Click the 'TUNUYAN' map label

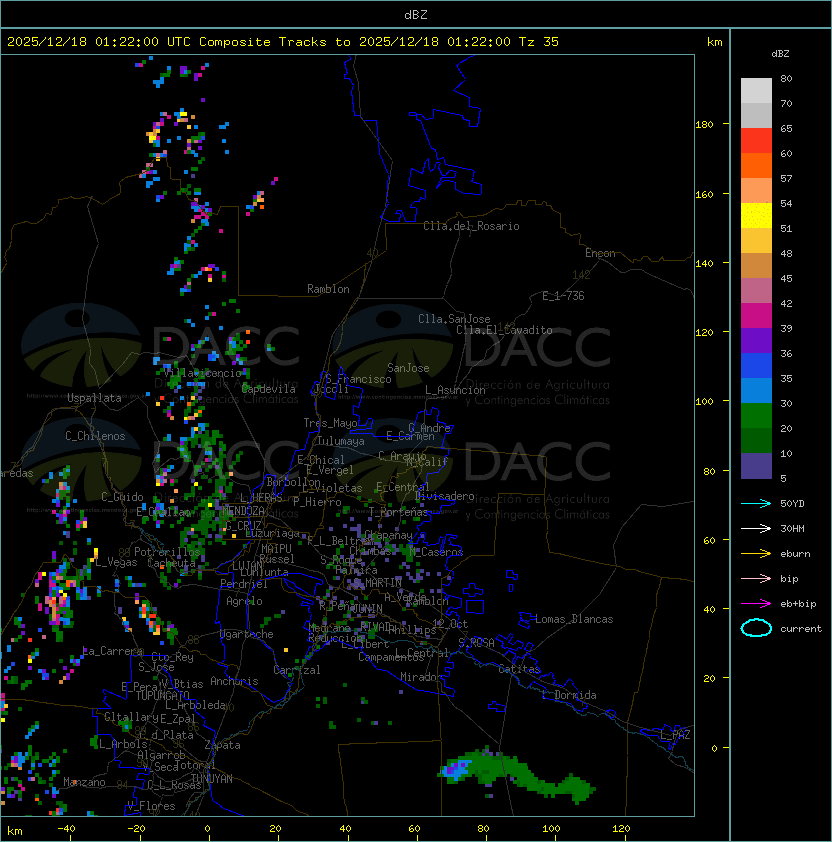point(212,779)
